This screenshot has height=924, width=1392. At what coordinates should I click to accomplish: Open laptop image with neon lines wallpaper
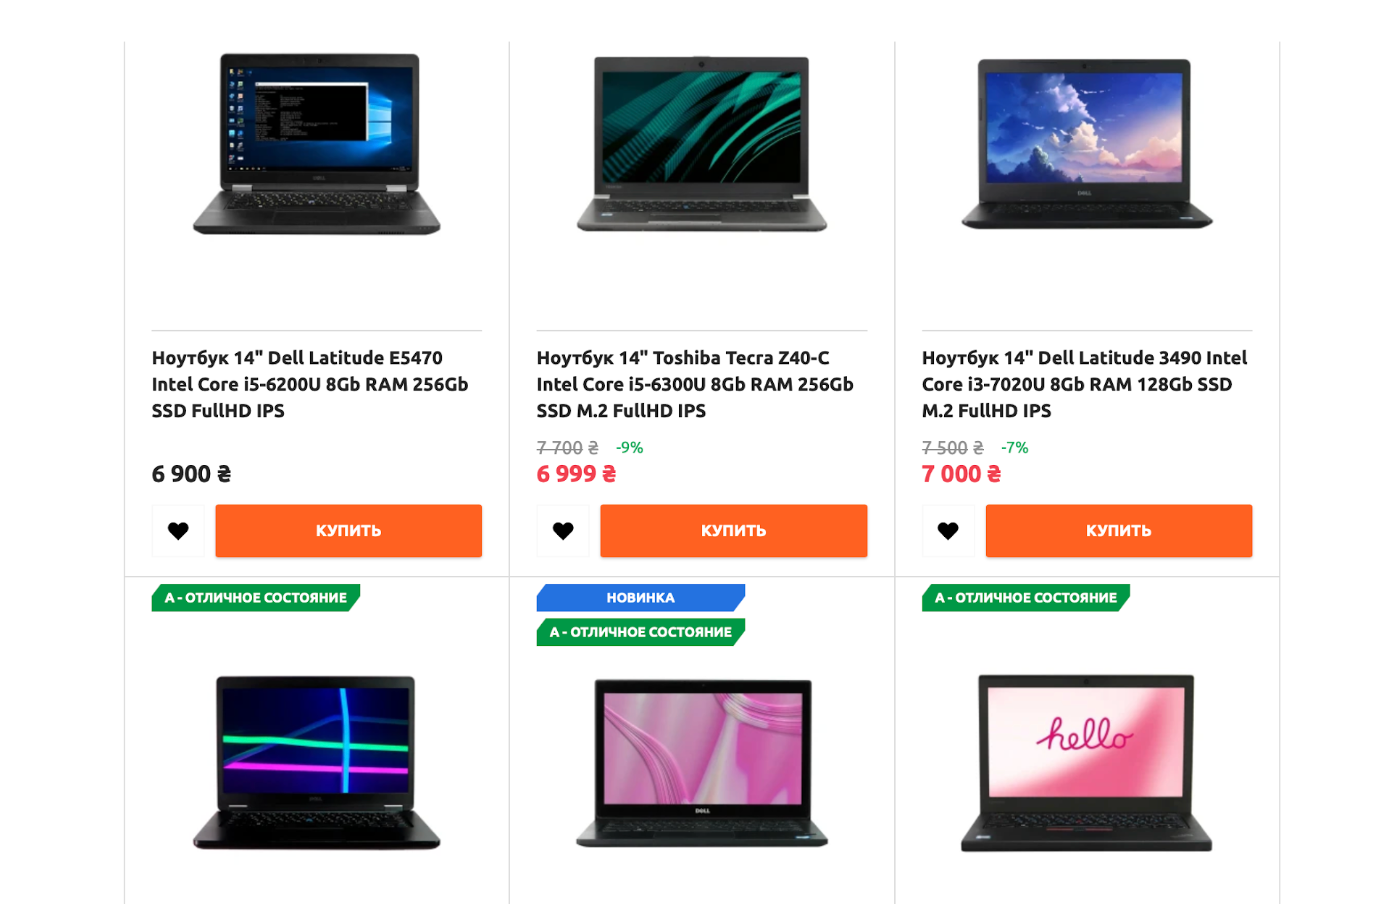(x=317, y=762)
